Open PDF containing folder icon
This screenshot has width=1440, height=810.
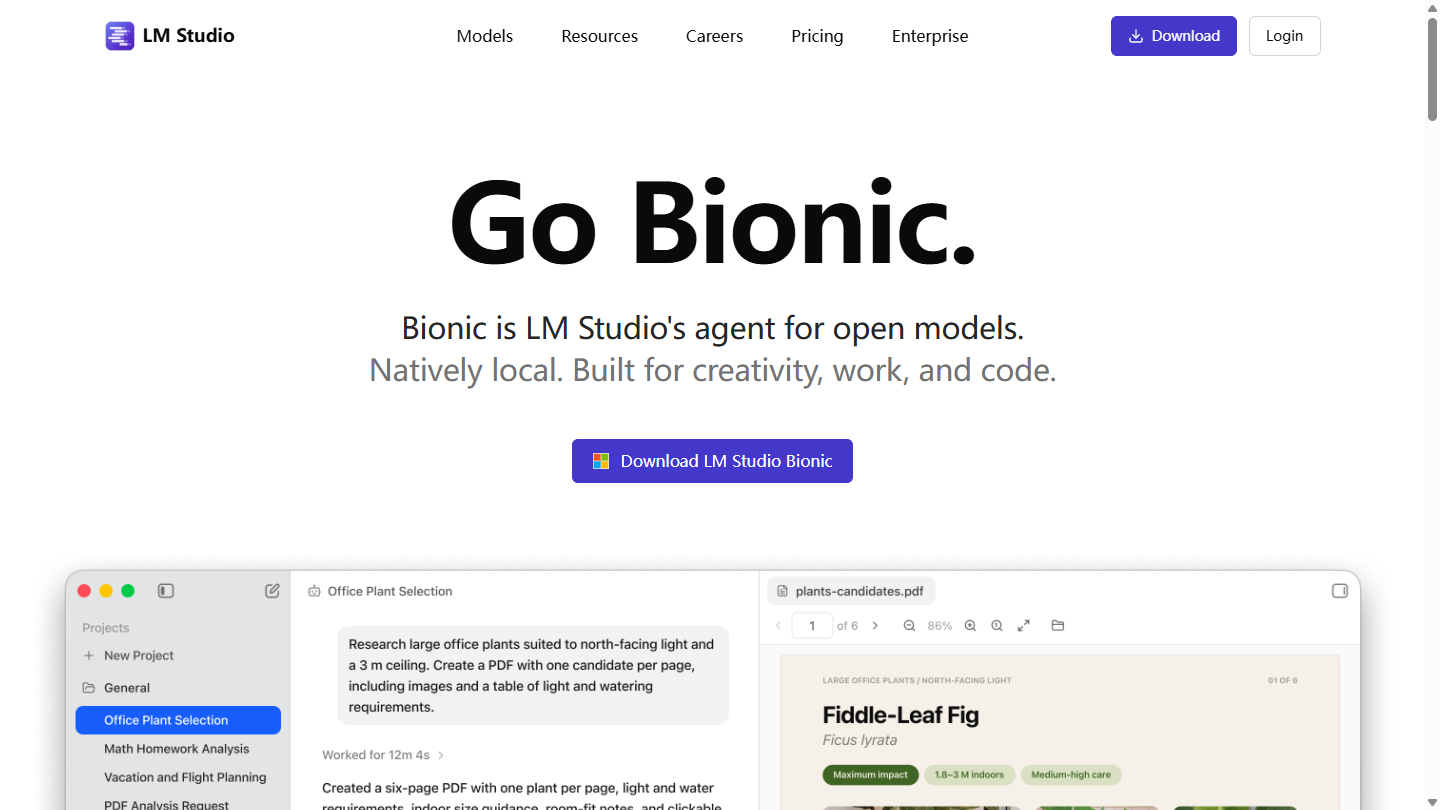pos(1058,625)
